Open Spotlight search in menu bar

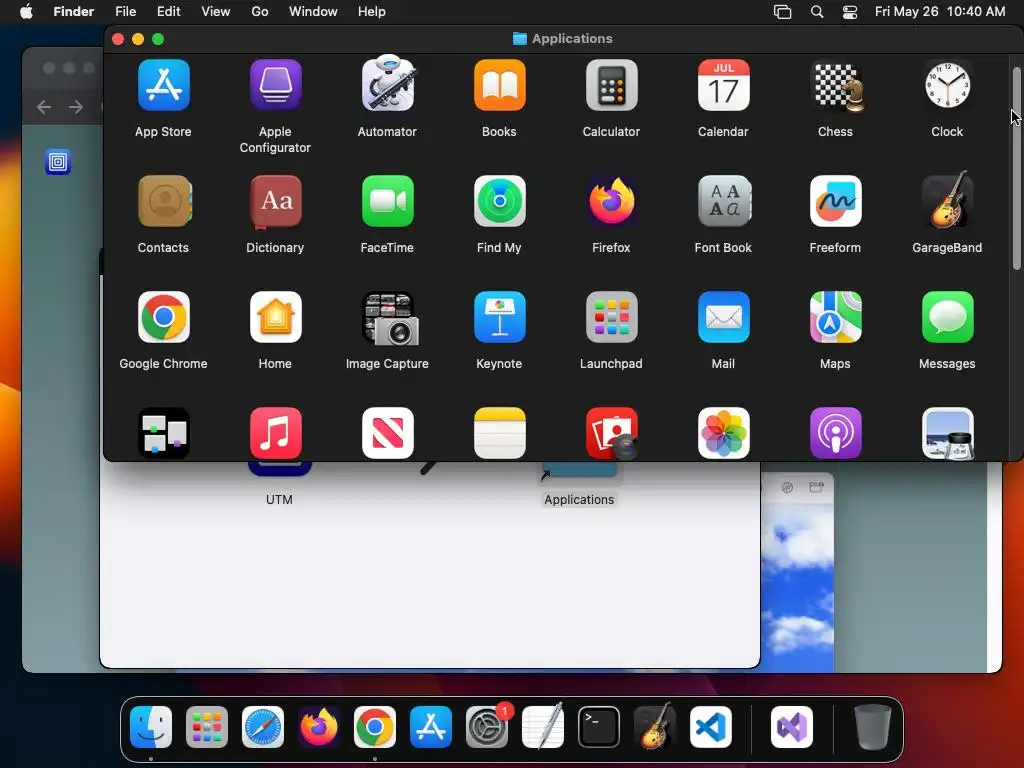point(817,12)
